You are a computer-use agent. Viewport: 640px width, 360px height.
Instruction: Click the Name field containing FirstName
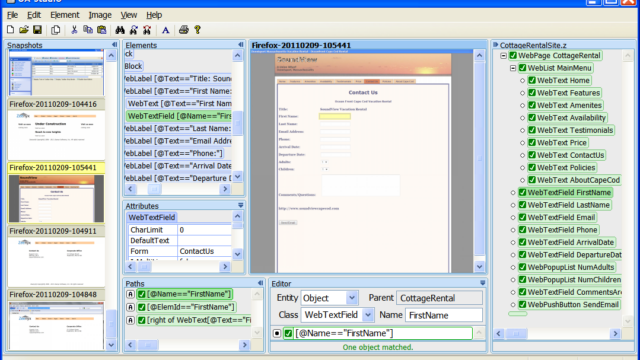444,315
